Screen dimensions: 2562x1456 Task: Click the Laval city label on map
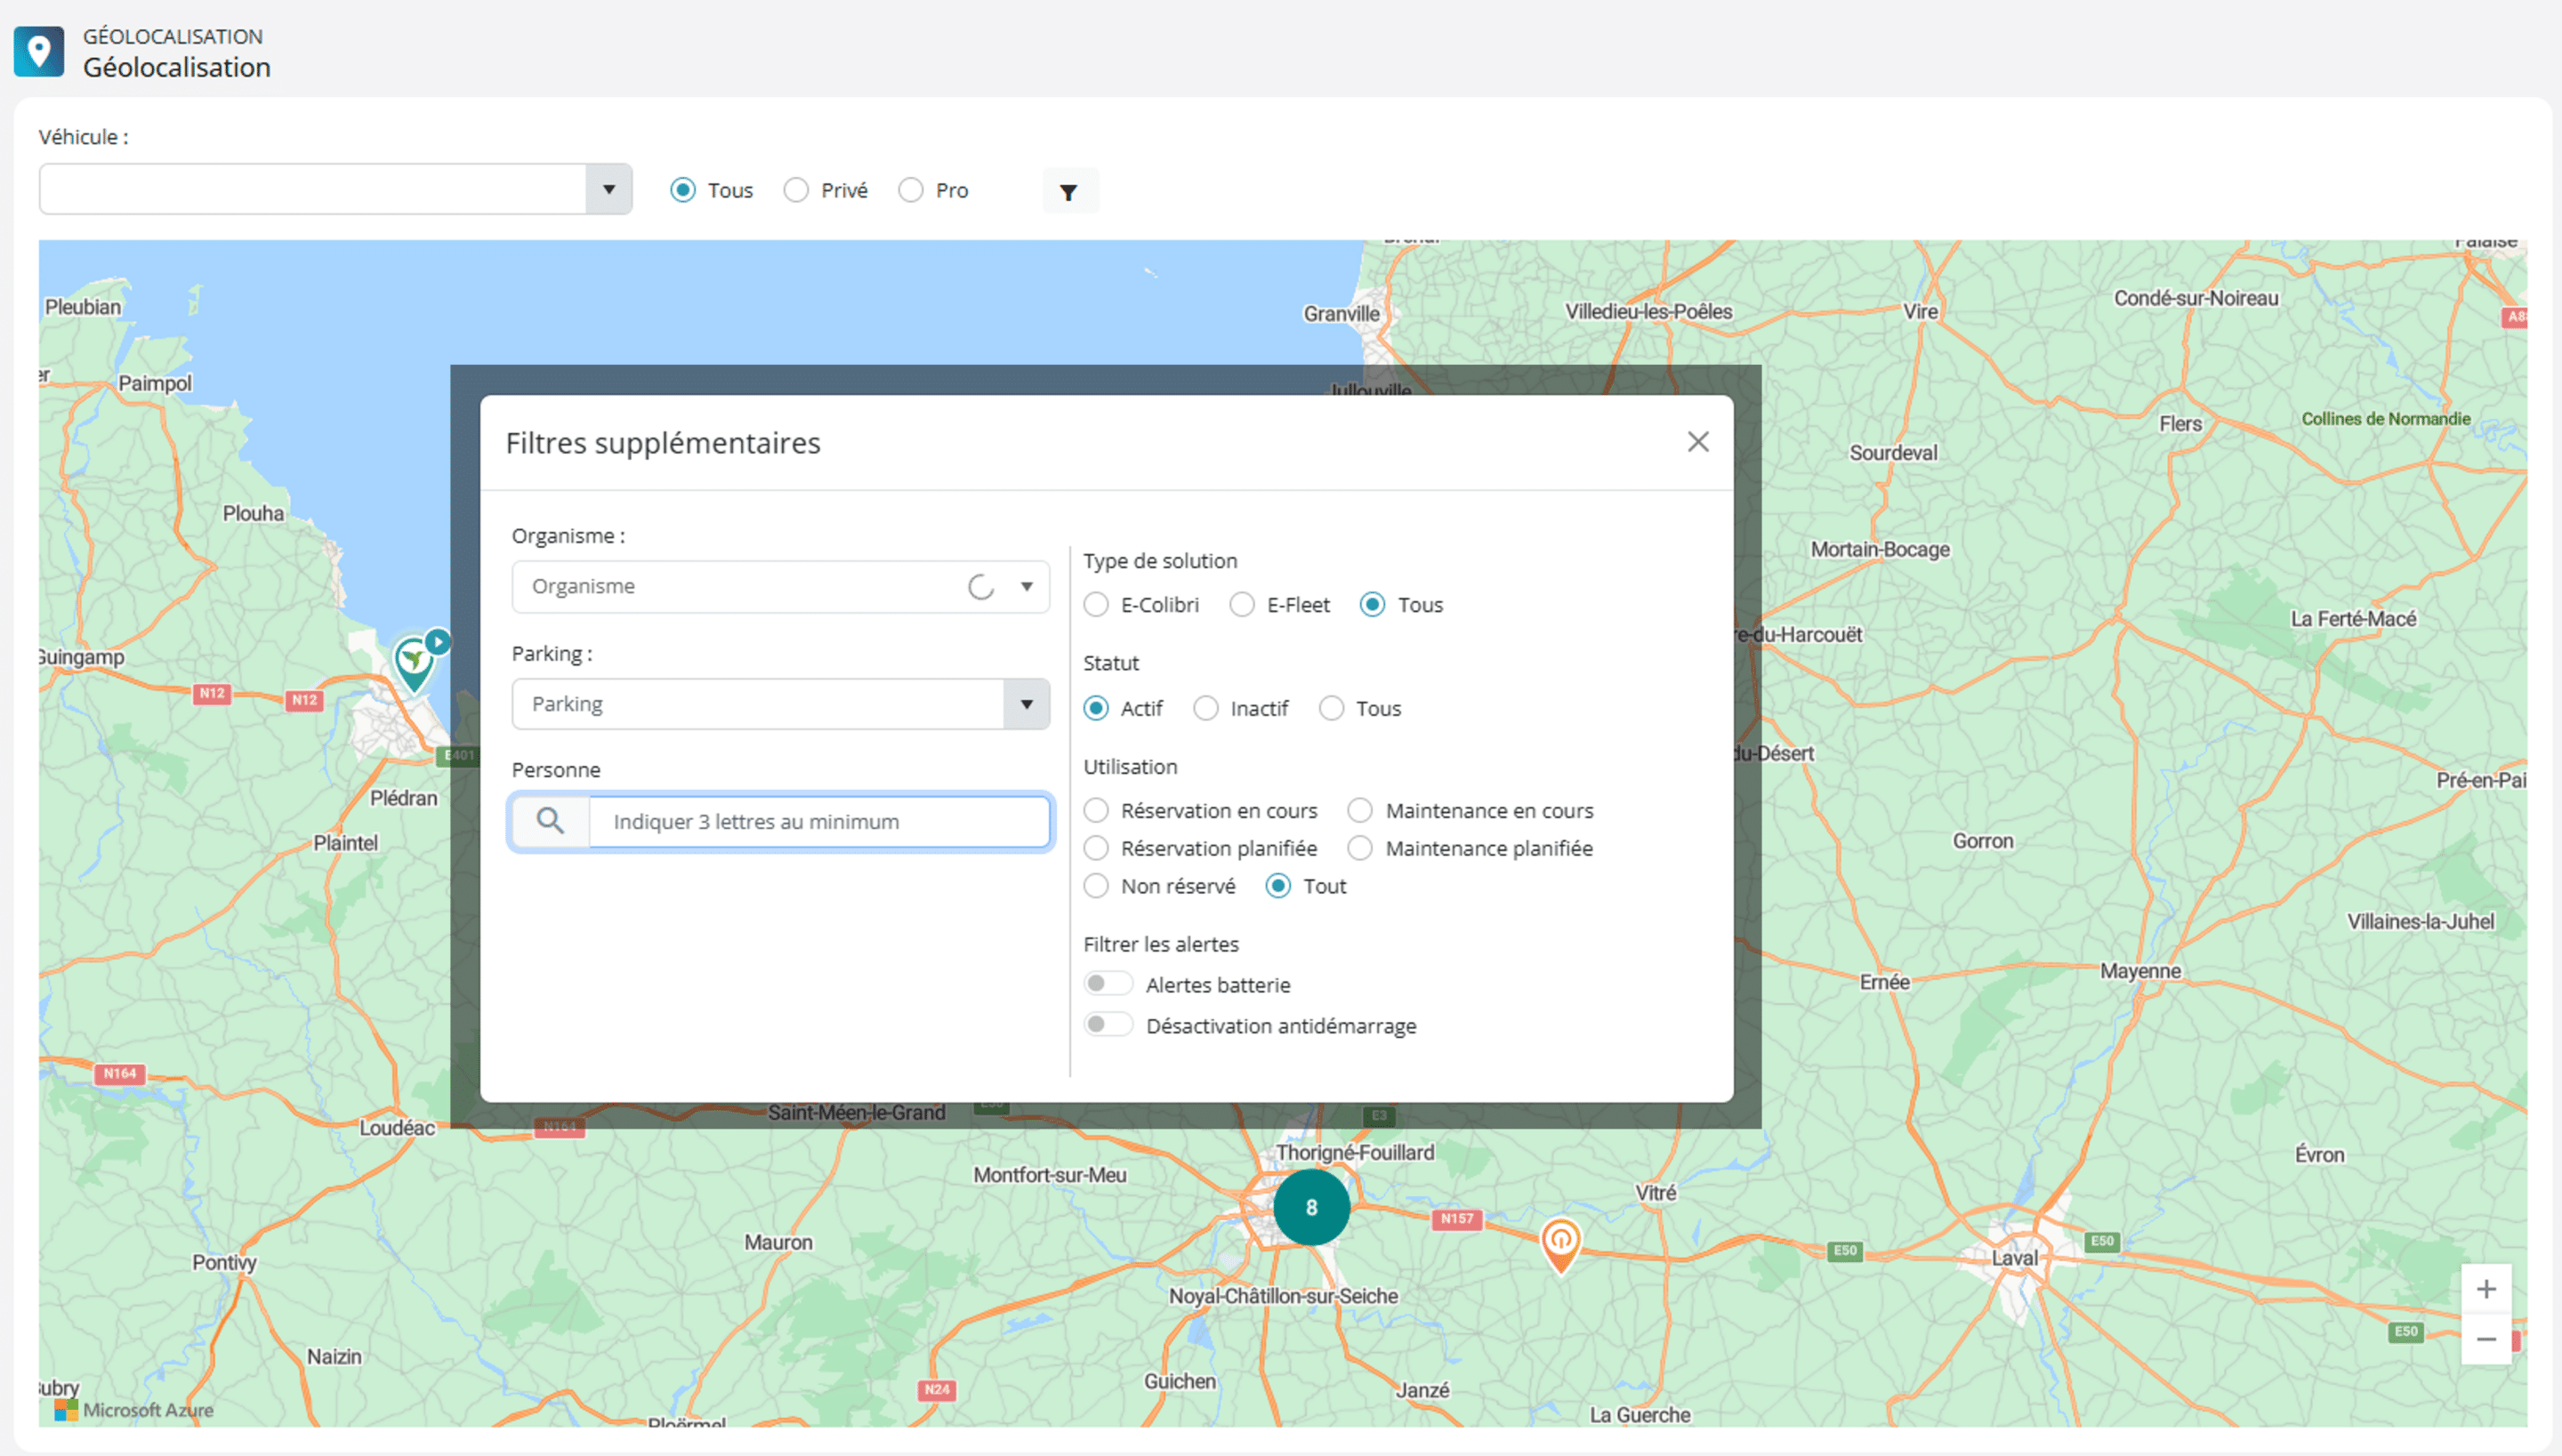[x=2014, y=1258]
